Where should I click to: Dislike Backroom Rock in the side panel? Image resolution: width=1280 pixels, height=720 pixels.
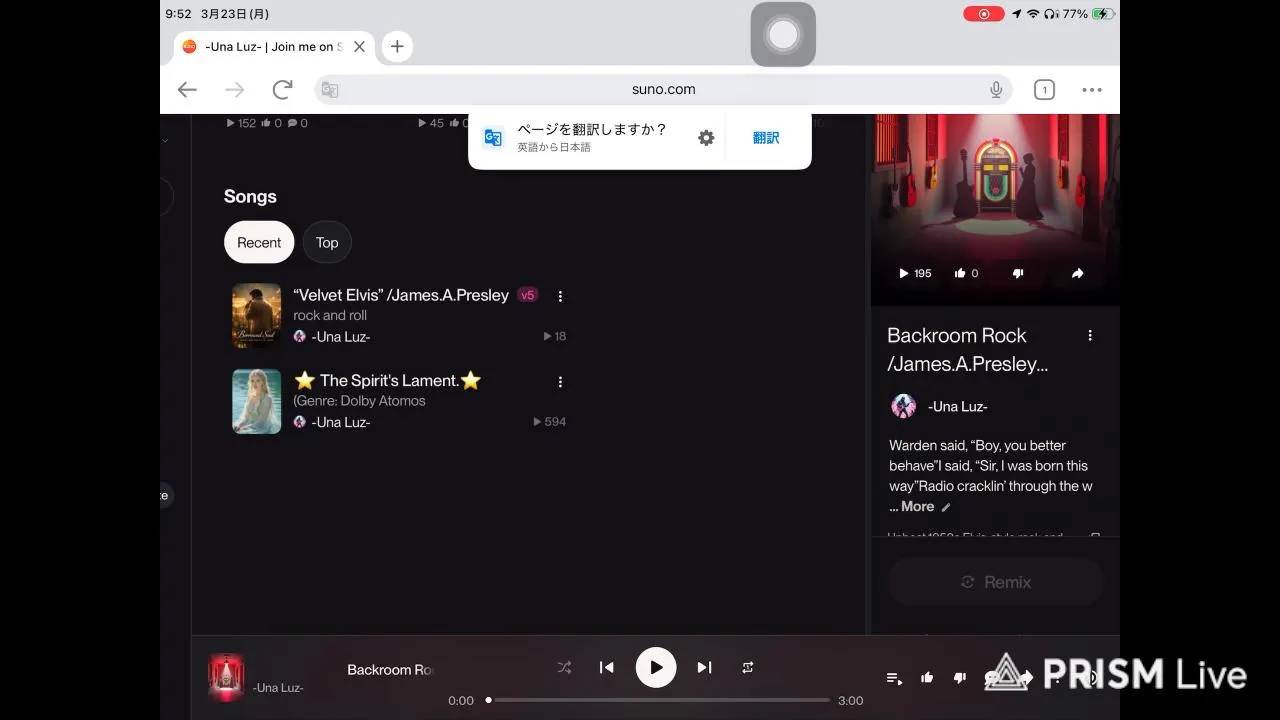(1018, 273)
